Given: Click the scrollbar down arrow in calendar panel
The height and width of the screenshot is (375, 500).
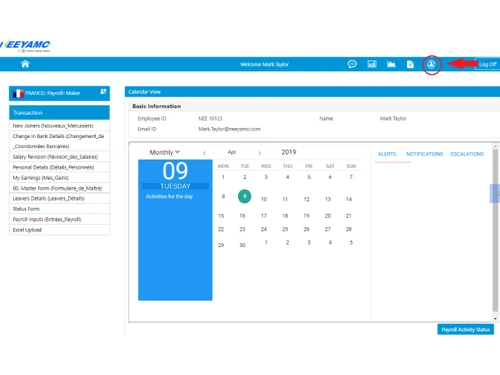Looking at the screenshot, I should 495,319.
